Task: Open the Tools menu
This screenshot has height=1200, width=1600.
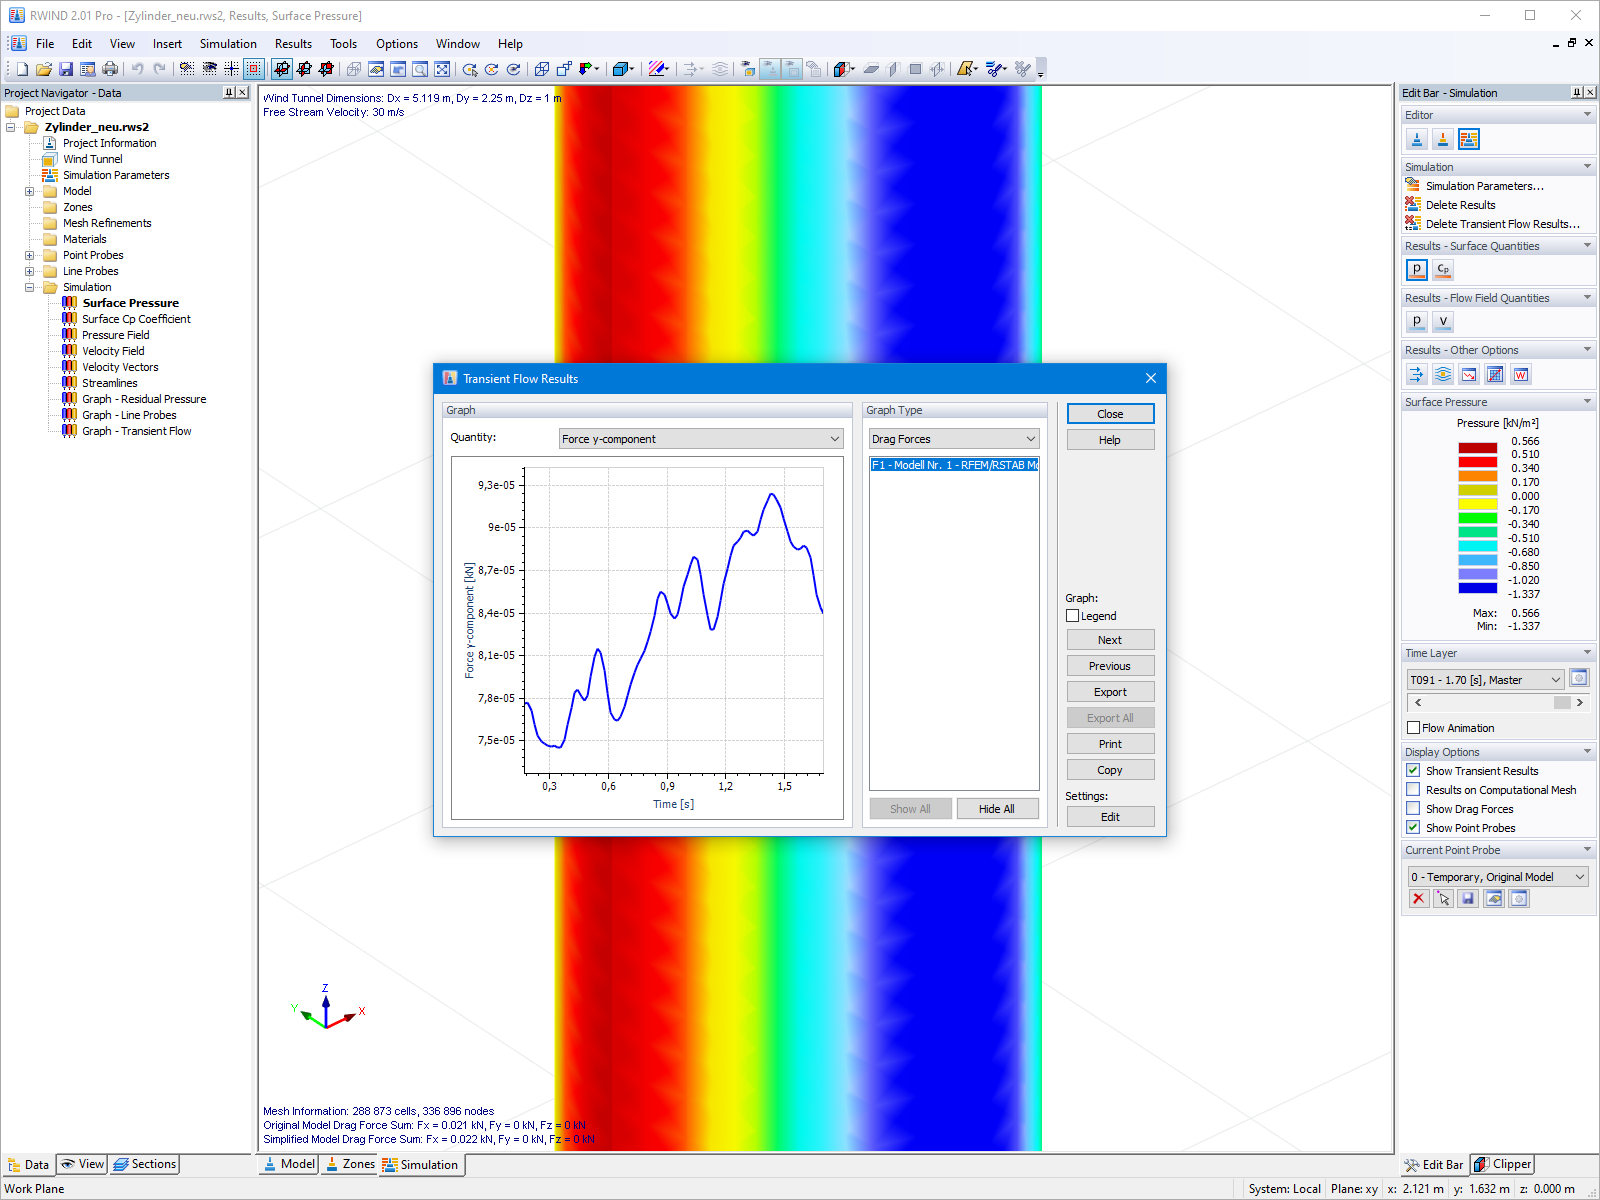Action: (x=343, y=44)
